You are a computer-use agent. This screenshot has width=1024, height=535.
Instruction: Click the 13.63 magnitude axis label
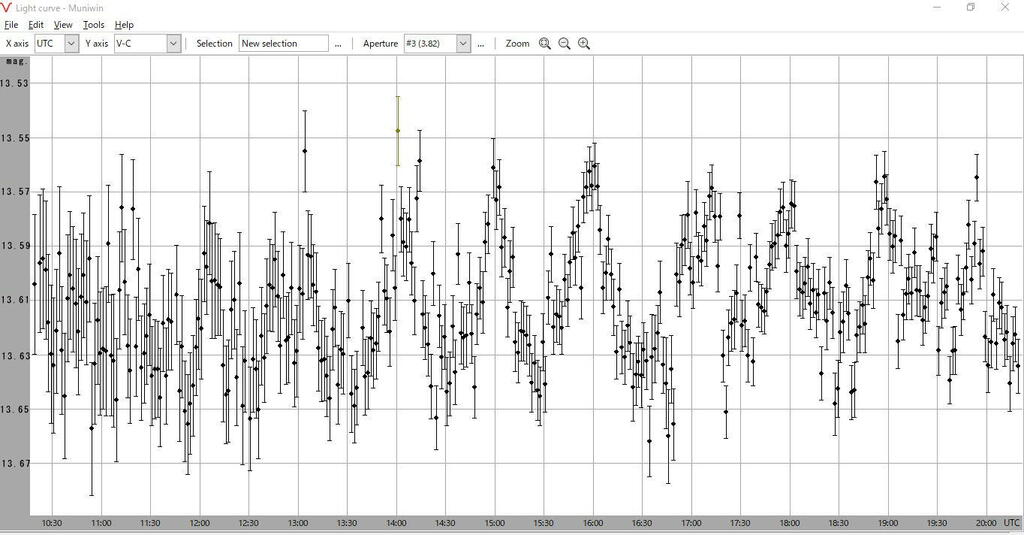(15, 355)
